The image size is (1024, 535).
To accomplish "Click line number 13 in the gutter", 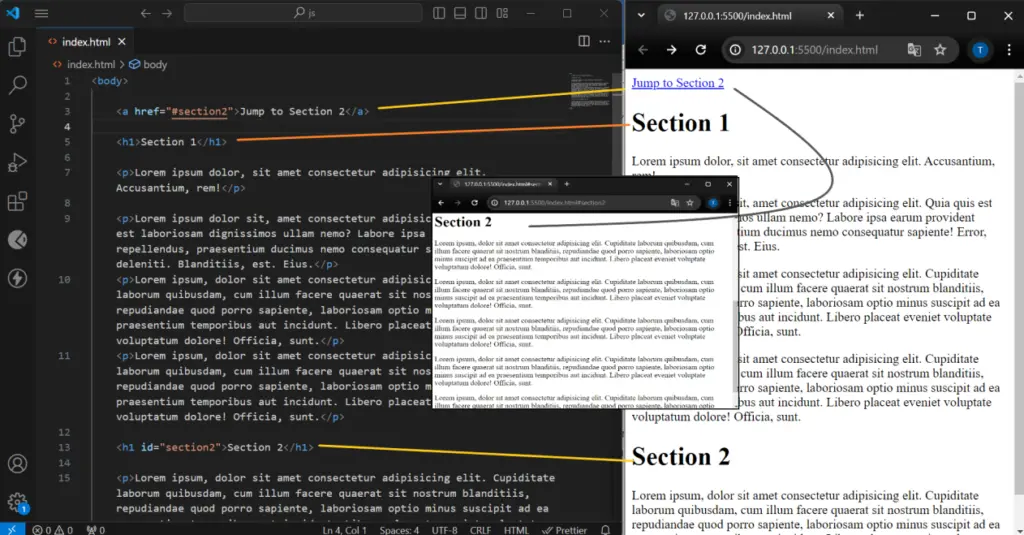I will [x=64, y=447].
